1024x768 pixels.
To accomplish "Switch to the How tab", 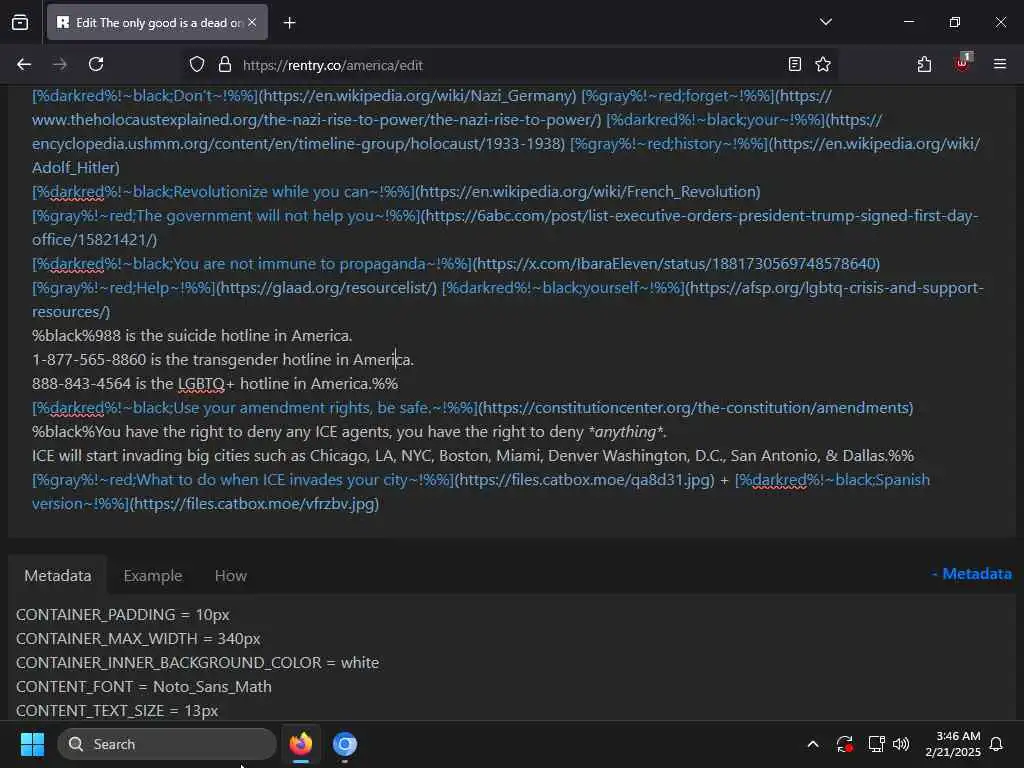I will (x=231, y=575).
